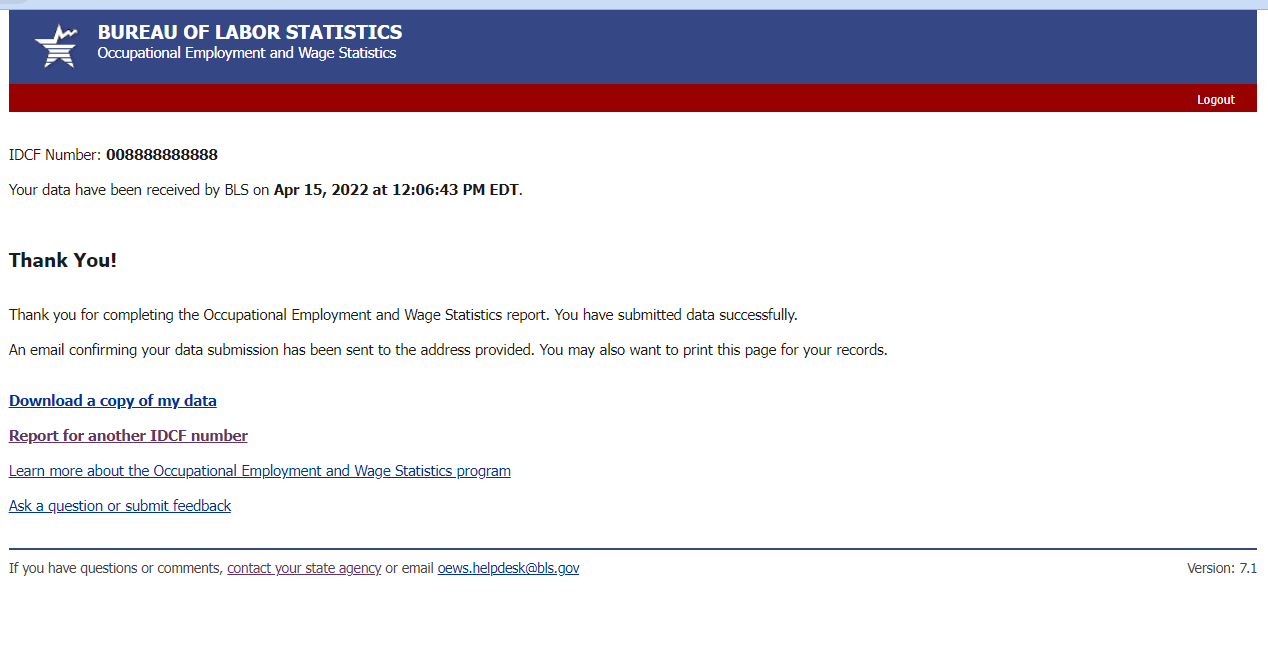Image resolution: width=1268 pixels, height=646 pixels.
Task: Click the IDCF Number label
Action: (x=55, y=155)
